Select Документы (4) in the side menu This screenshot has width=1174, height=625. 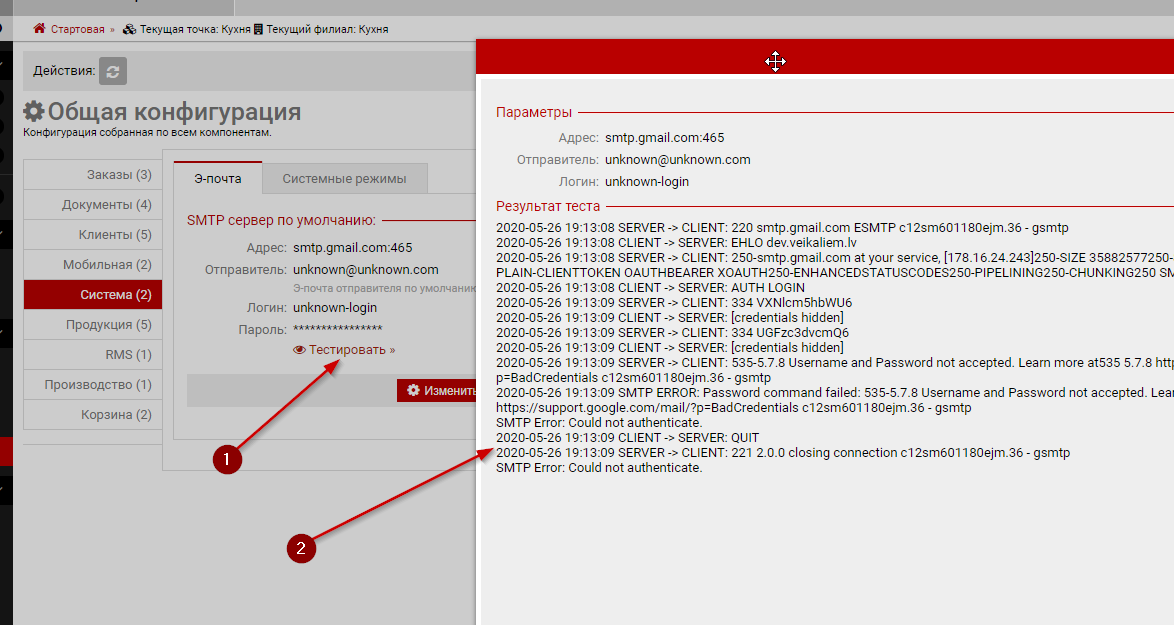[106, 205]
